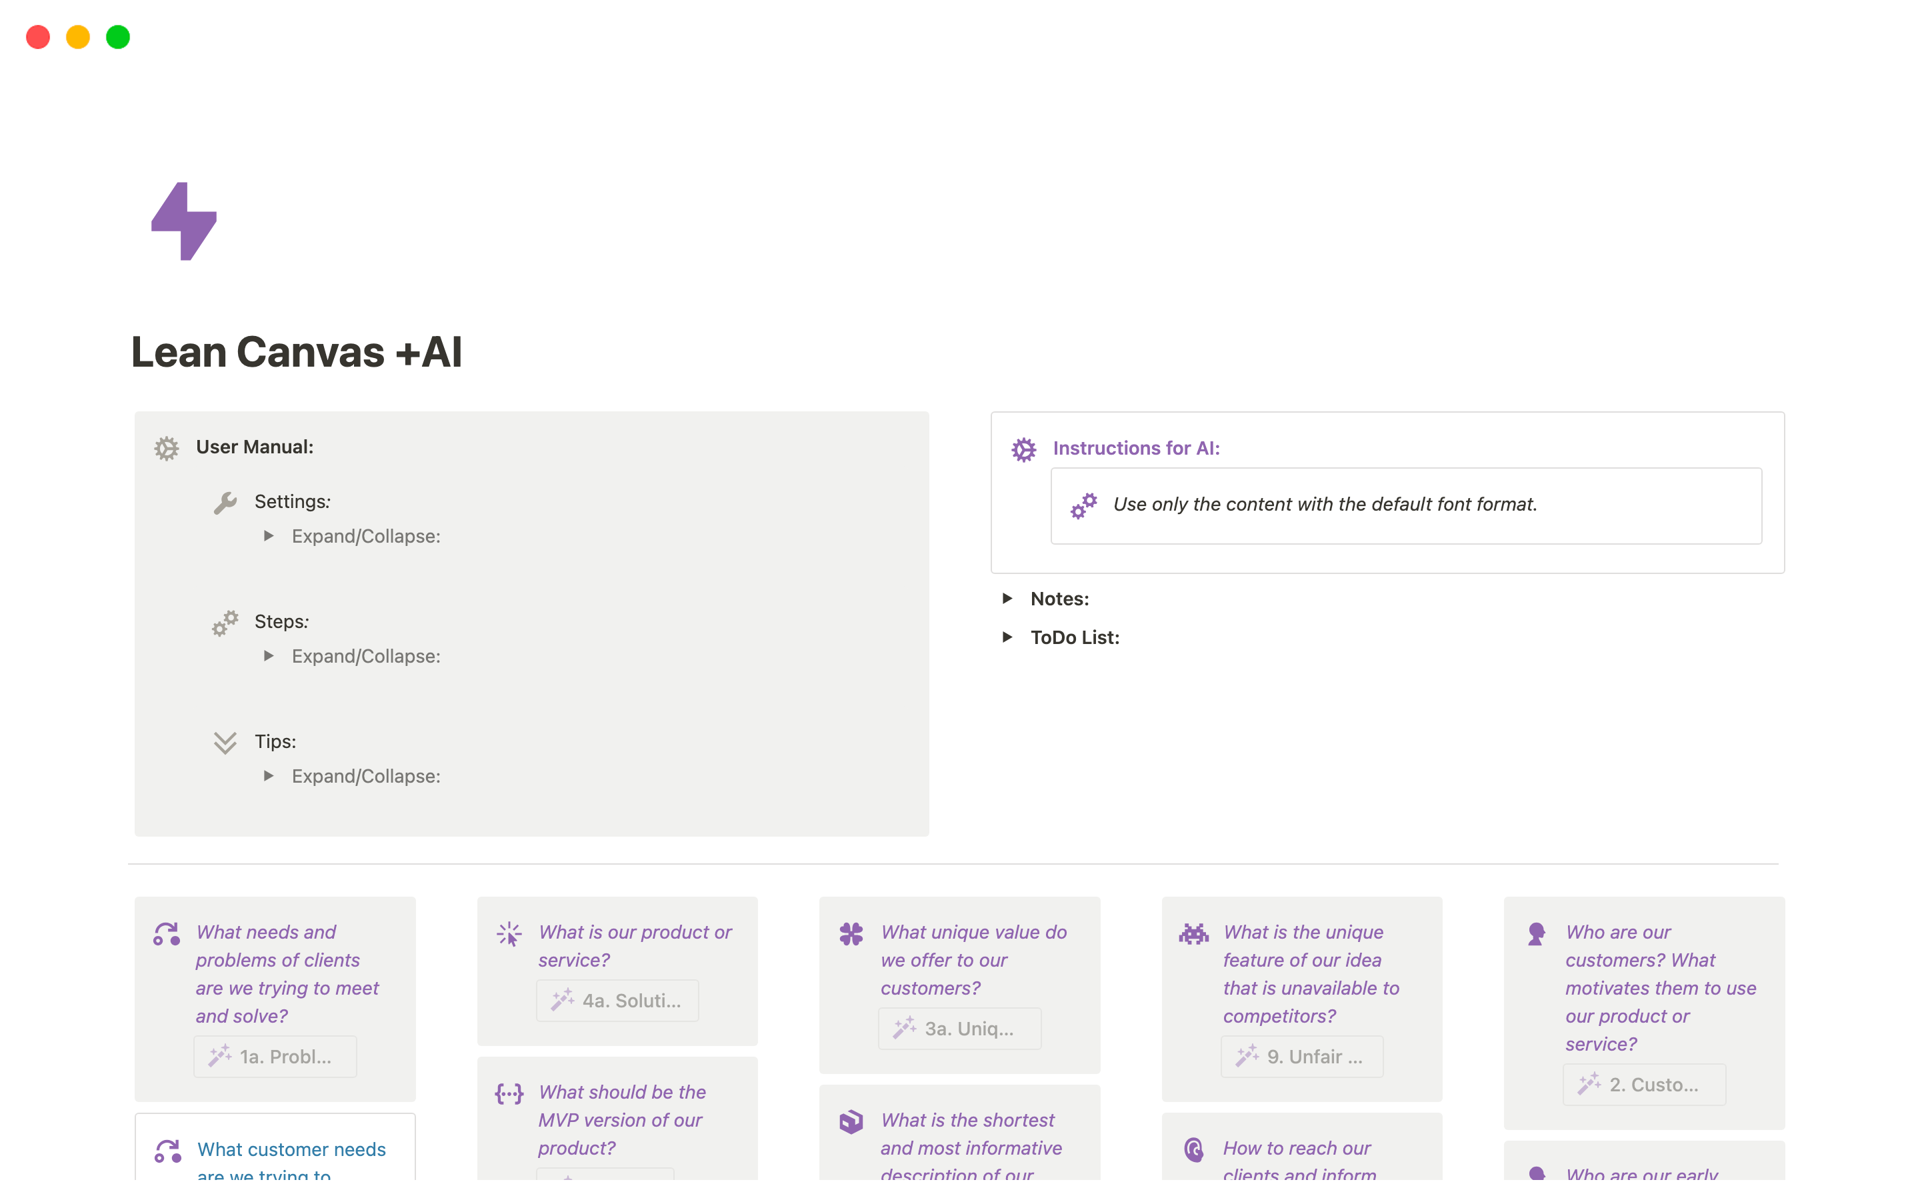Click the headset icon in the Problem card
Image resolution: width=1920 pixels, height=1200 pixels.
166,933
